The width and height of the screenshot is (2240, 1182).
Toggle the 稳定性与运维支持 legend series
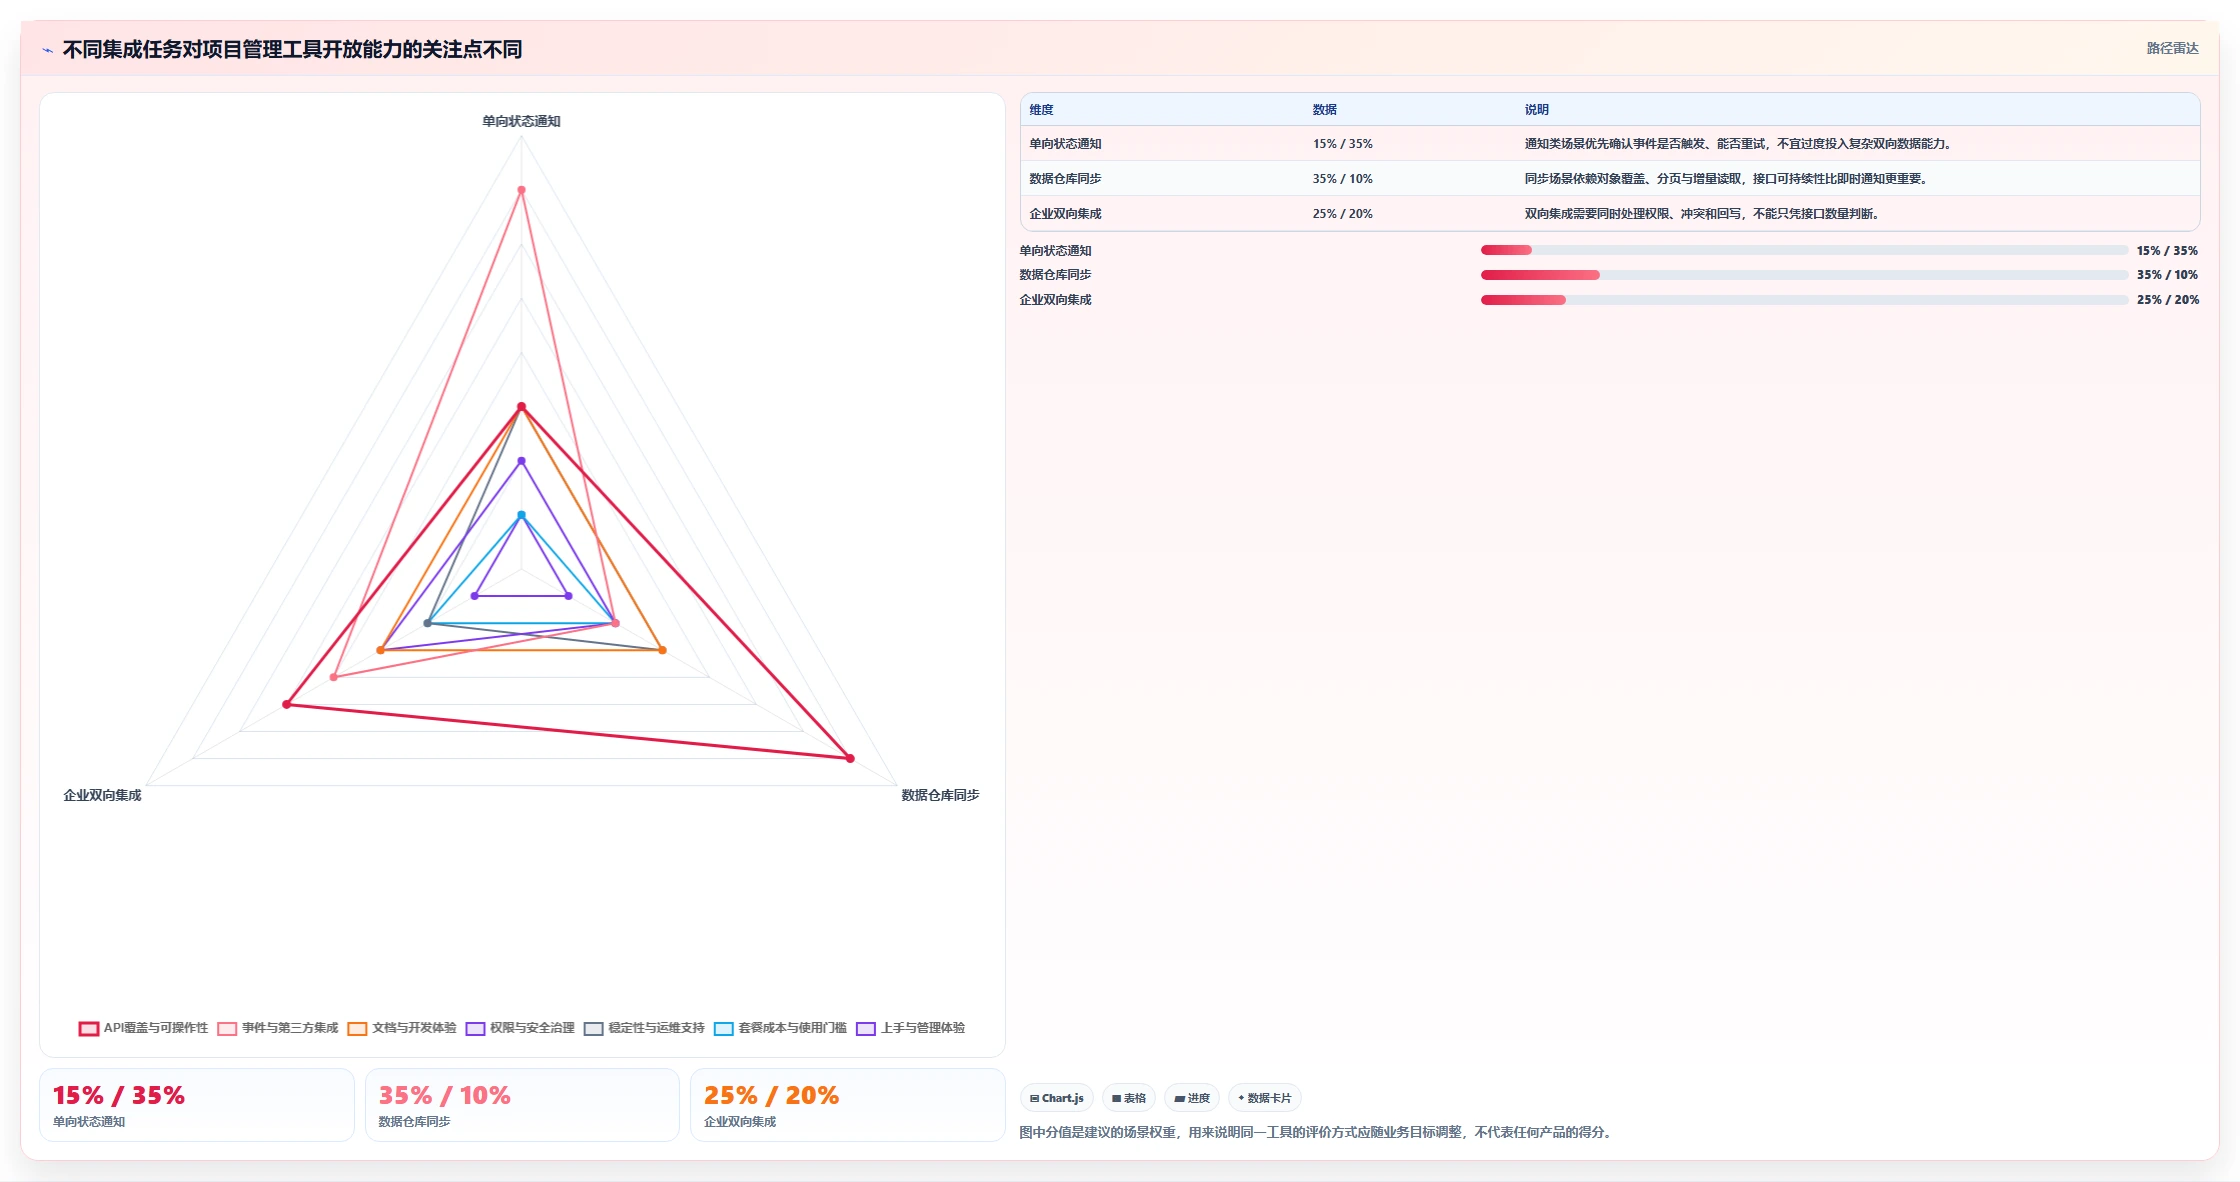tap(645, 1028)
